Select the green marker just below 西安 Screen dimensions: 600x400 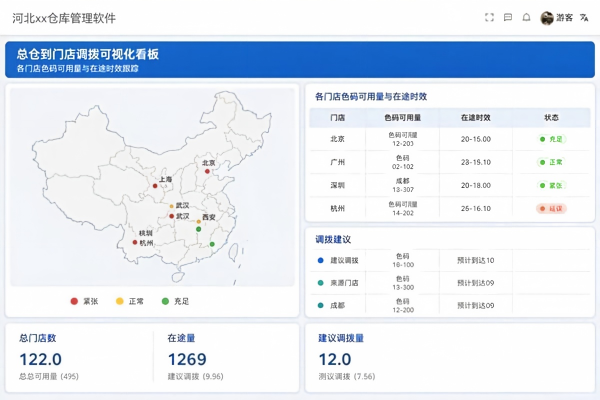(x=198, y=229)
